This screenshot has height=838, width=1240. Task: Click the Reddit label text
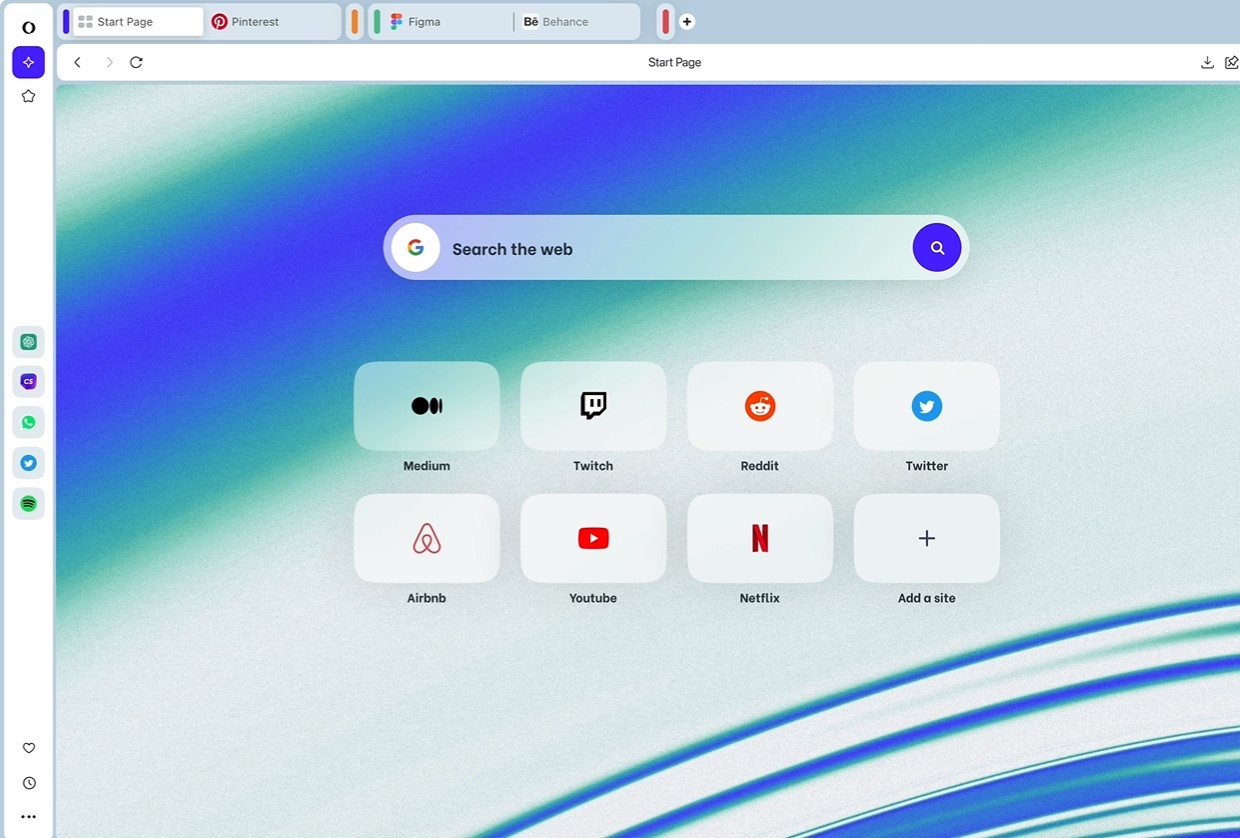pyautogui.click(x=760, y=466)
